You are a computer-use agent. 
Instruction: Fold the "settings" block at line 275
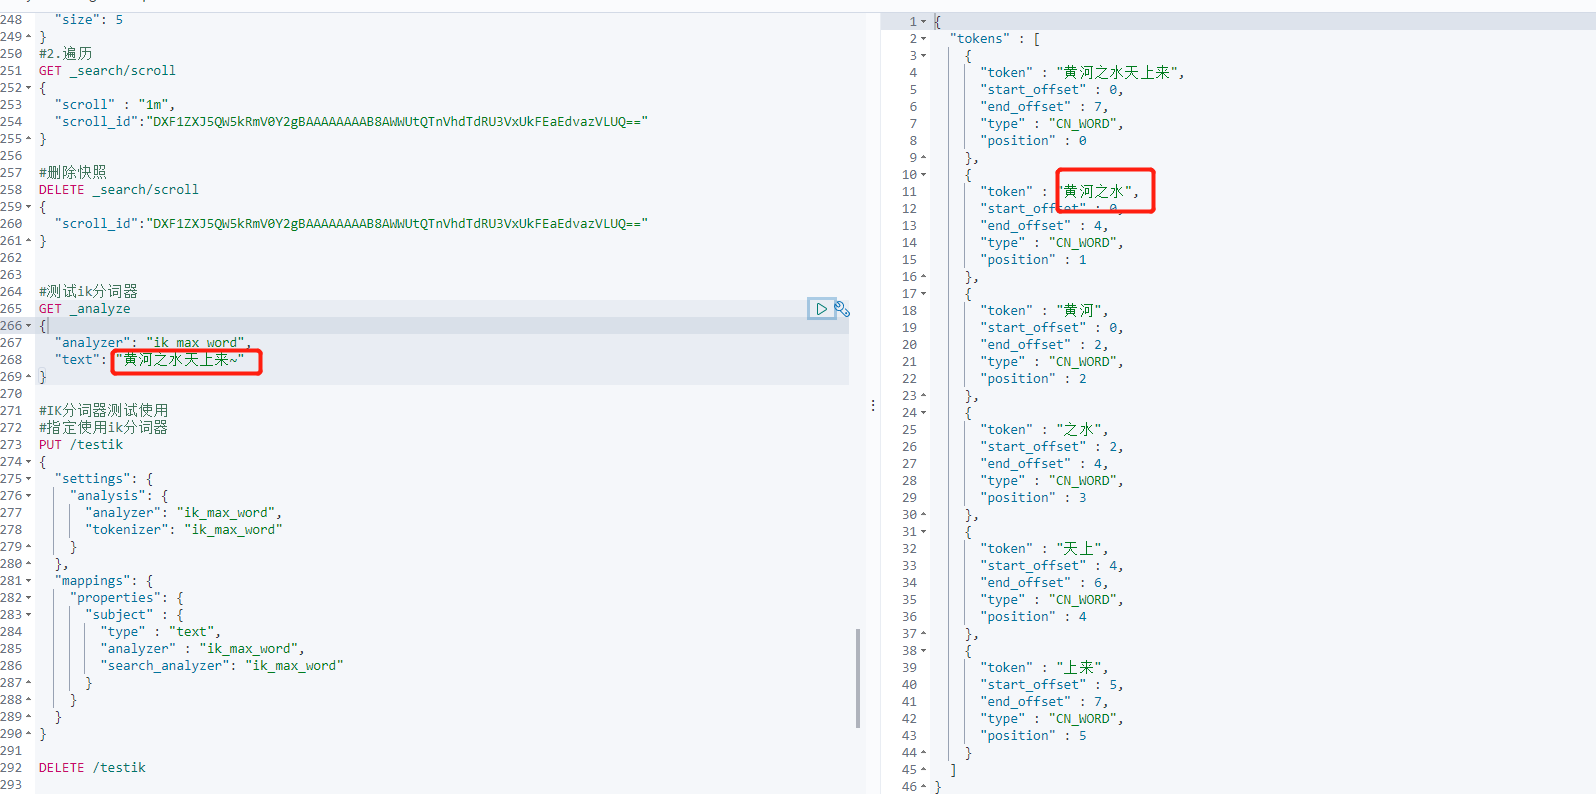pos(28,479)
